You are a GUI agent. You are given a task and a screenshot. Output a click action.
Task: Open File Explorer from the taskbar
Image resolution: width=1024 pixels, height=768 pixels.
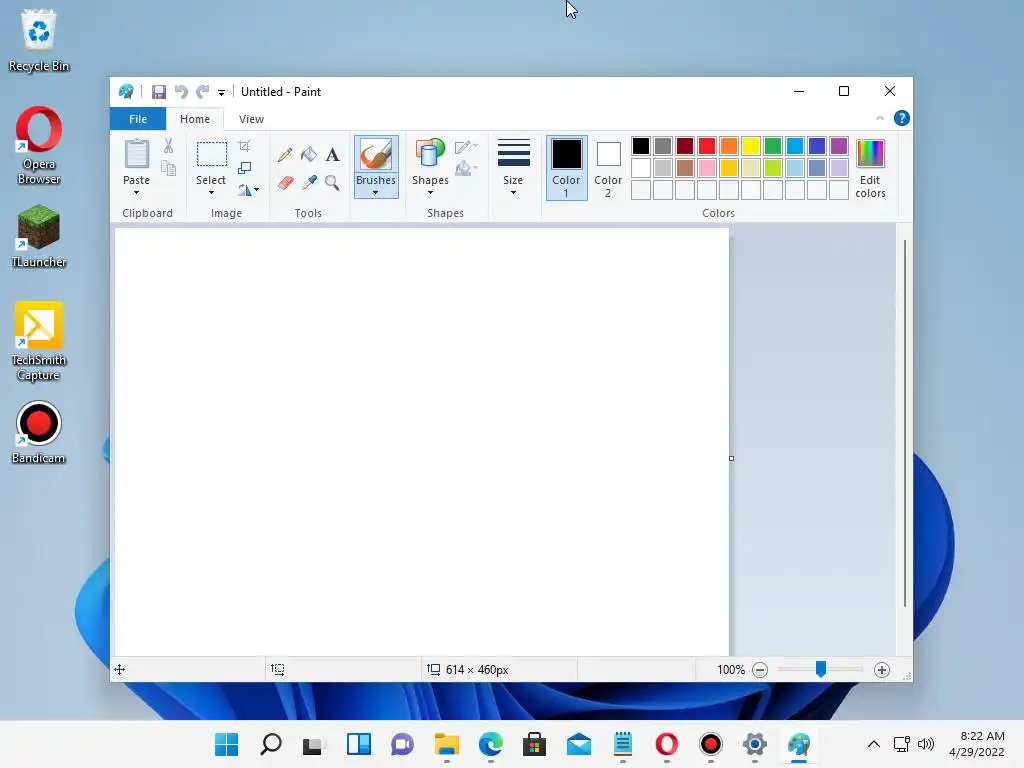click(x=447, y=744)
